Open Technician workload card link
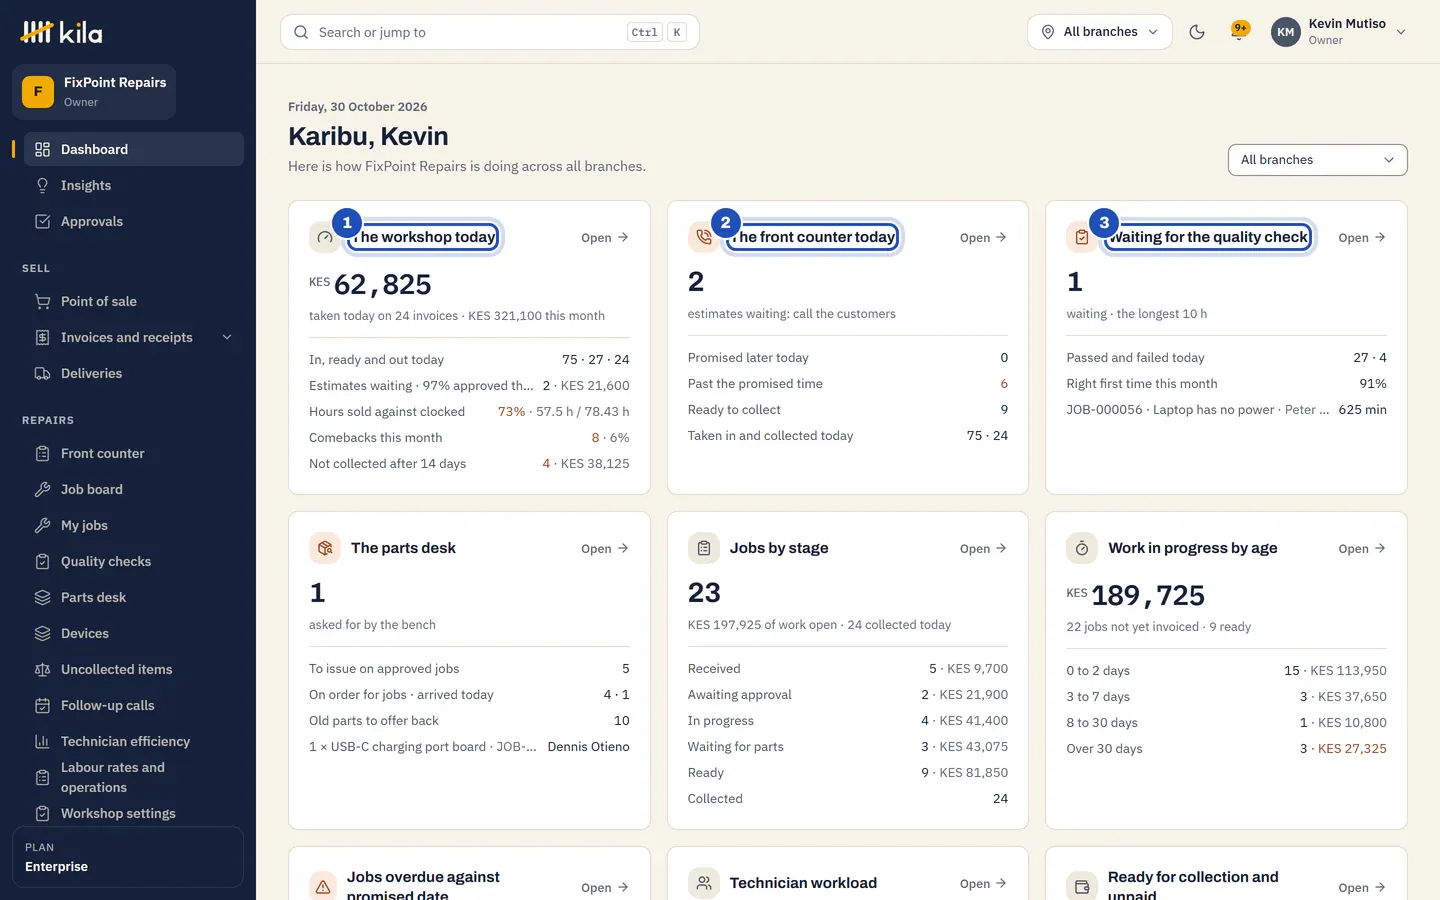The image size is (1440, 900). pyautogui.click(x=983, y=884)
